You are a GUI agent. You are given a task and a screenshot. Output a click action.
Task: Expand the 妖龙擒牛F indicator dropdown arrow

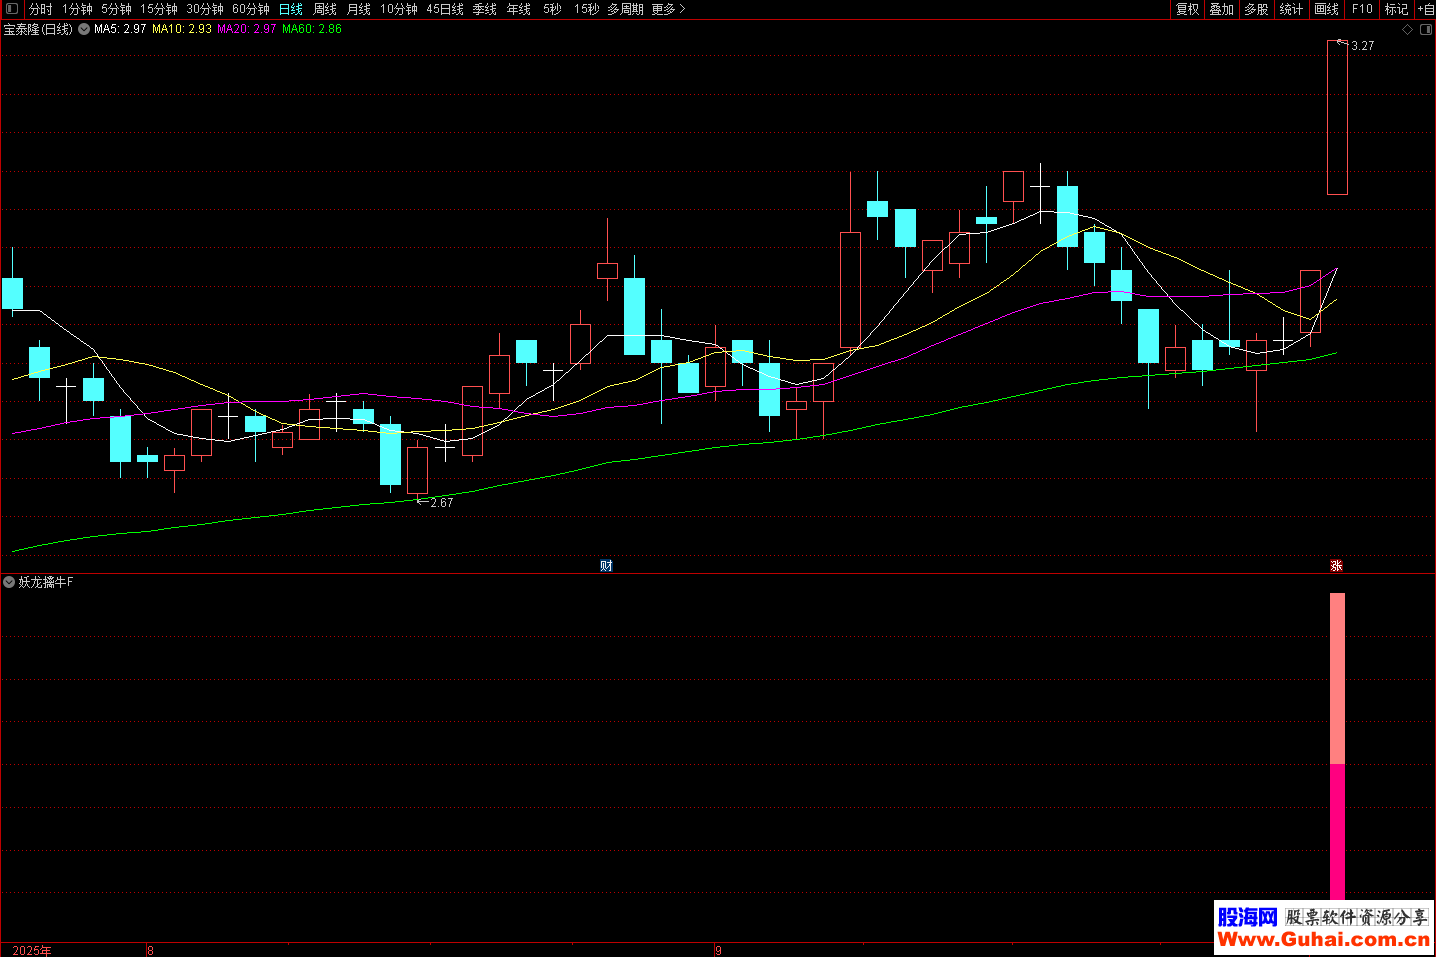click(9, 582)
